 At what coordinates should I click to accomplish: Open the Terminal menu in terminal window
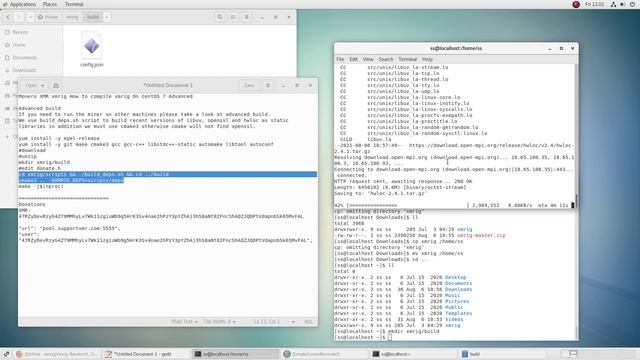pos(407,59)
